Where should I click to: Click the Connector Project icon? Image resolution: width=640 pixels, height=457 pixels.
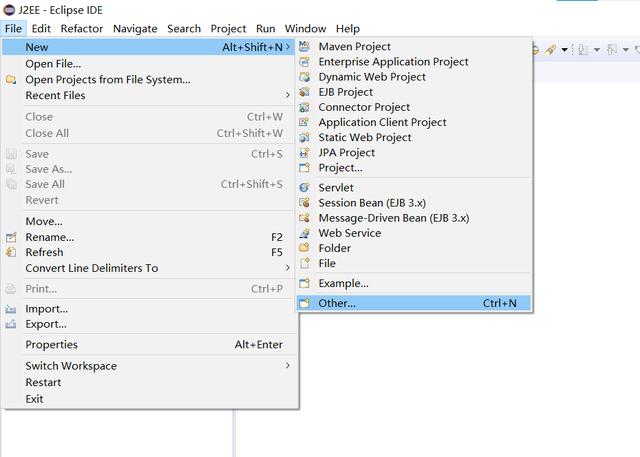[304, 107]
